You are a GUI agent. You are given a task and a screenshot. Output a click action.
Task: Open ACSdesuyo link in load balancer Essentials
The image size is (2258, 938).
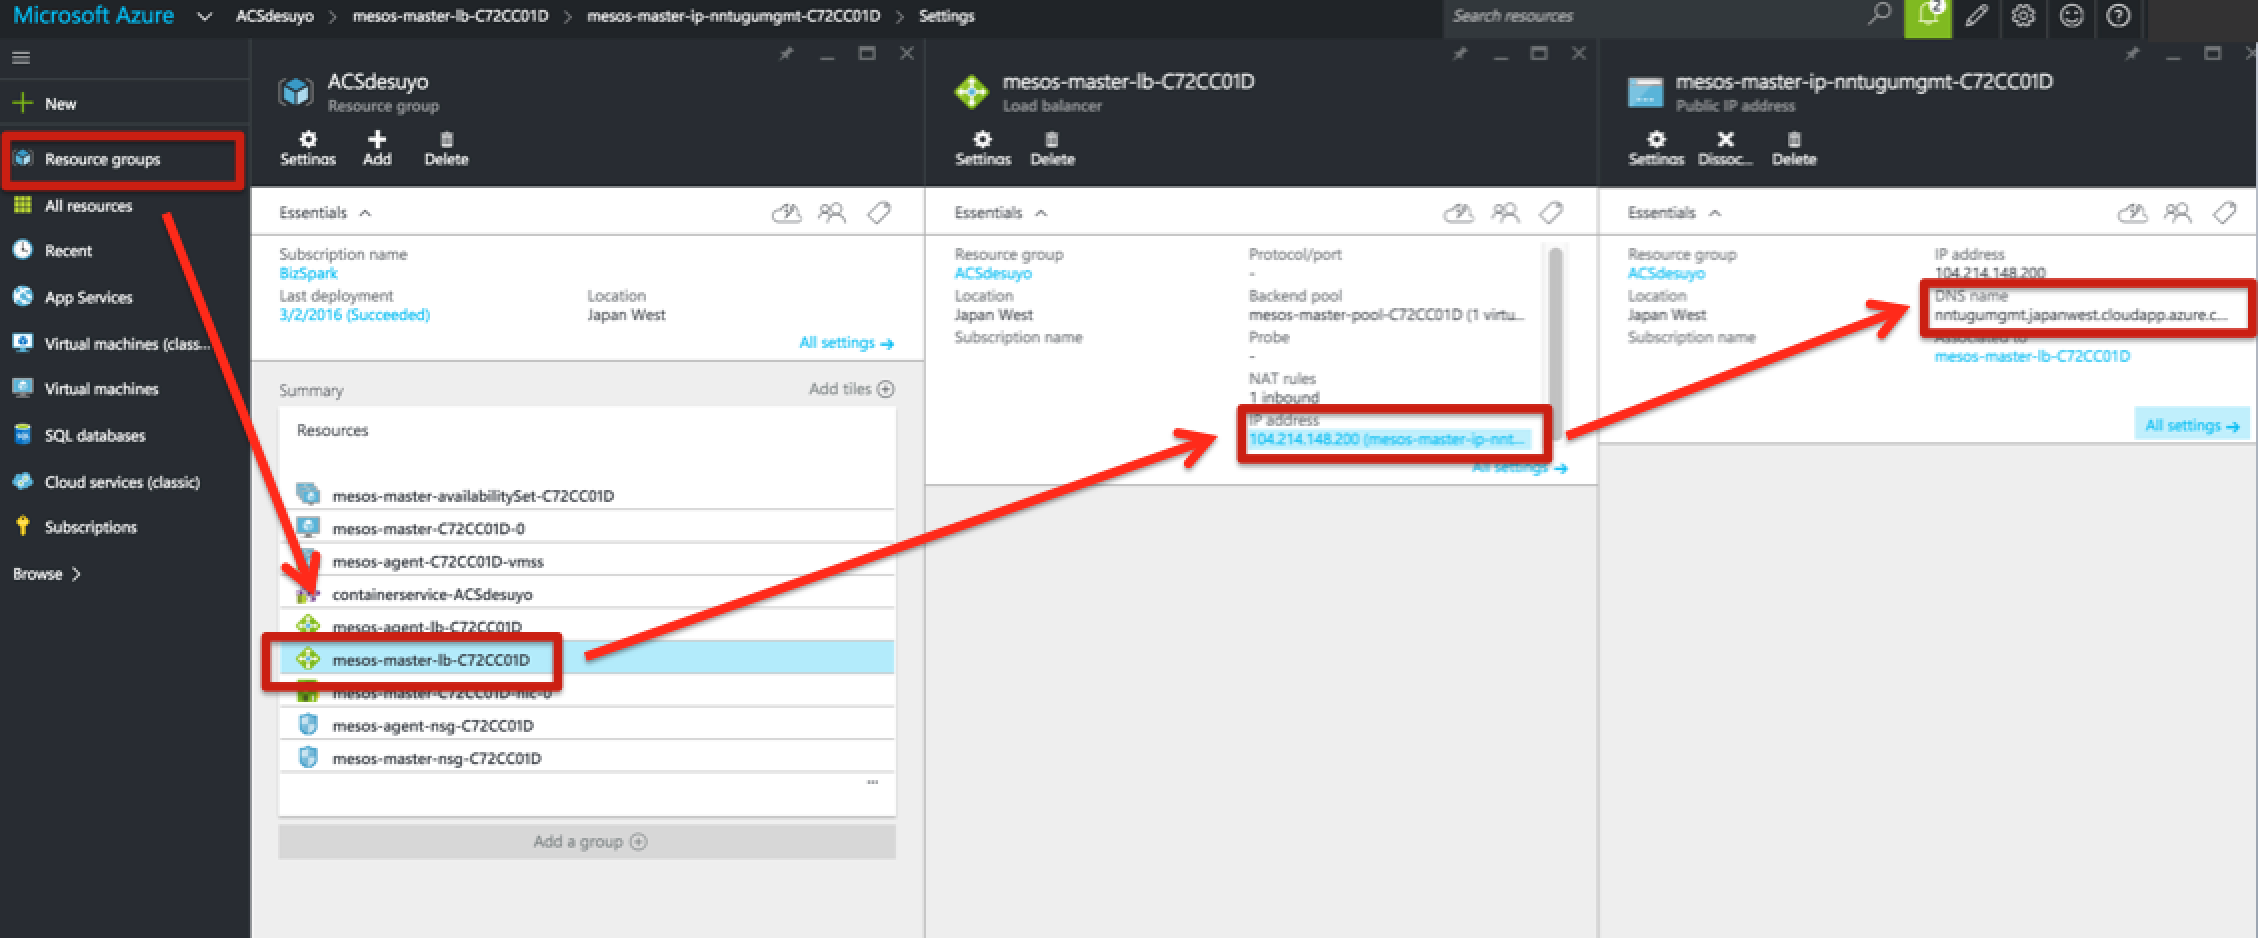click(993, 273)
